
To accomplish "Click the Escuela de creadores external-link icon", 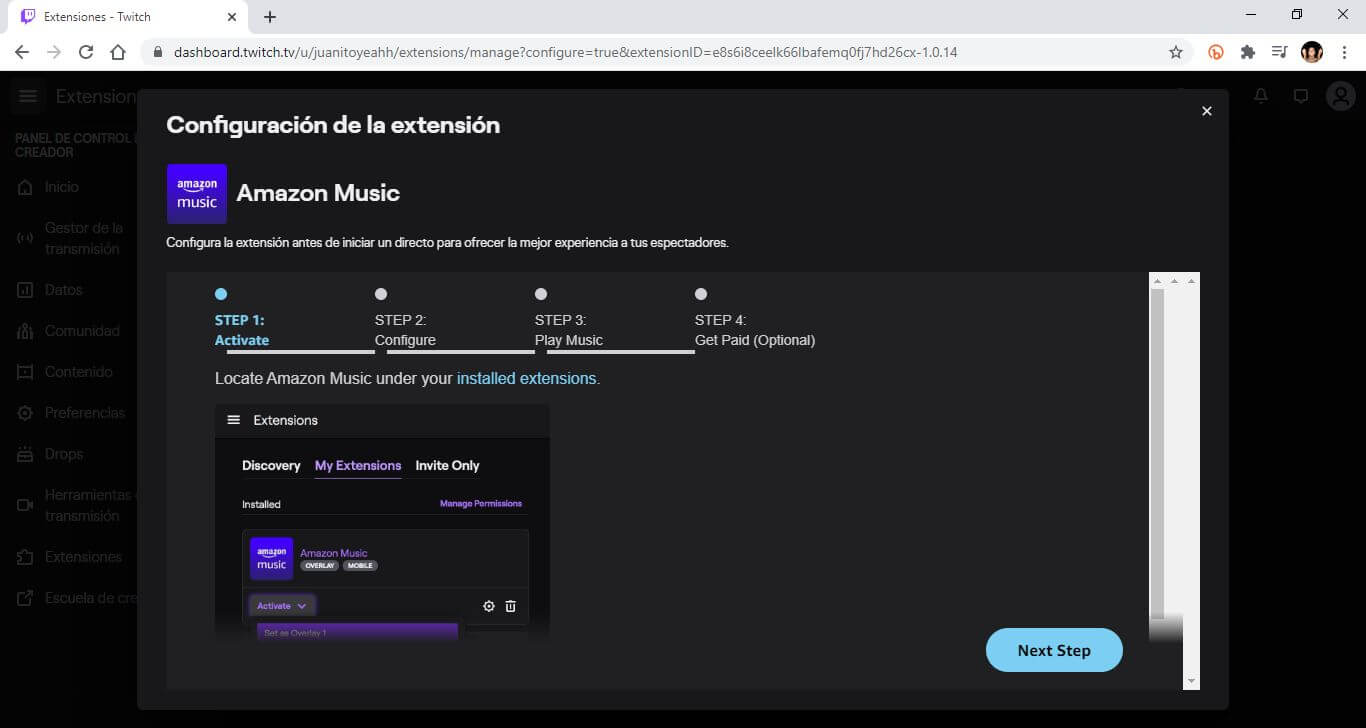I will tap(25, 598).
